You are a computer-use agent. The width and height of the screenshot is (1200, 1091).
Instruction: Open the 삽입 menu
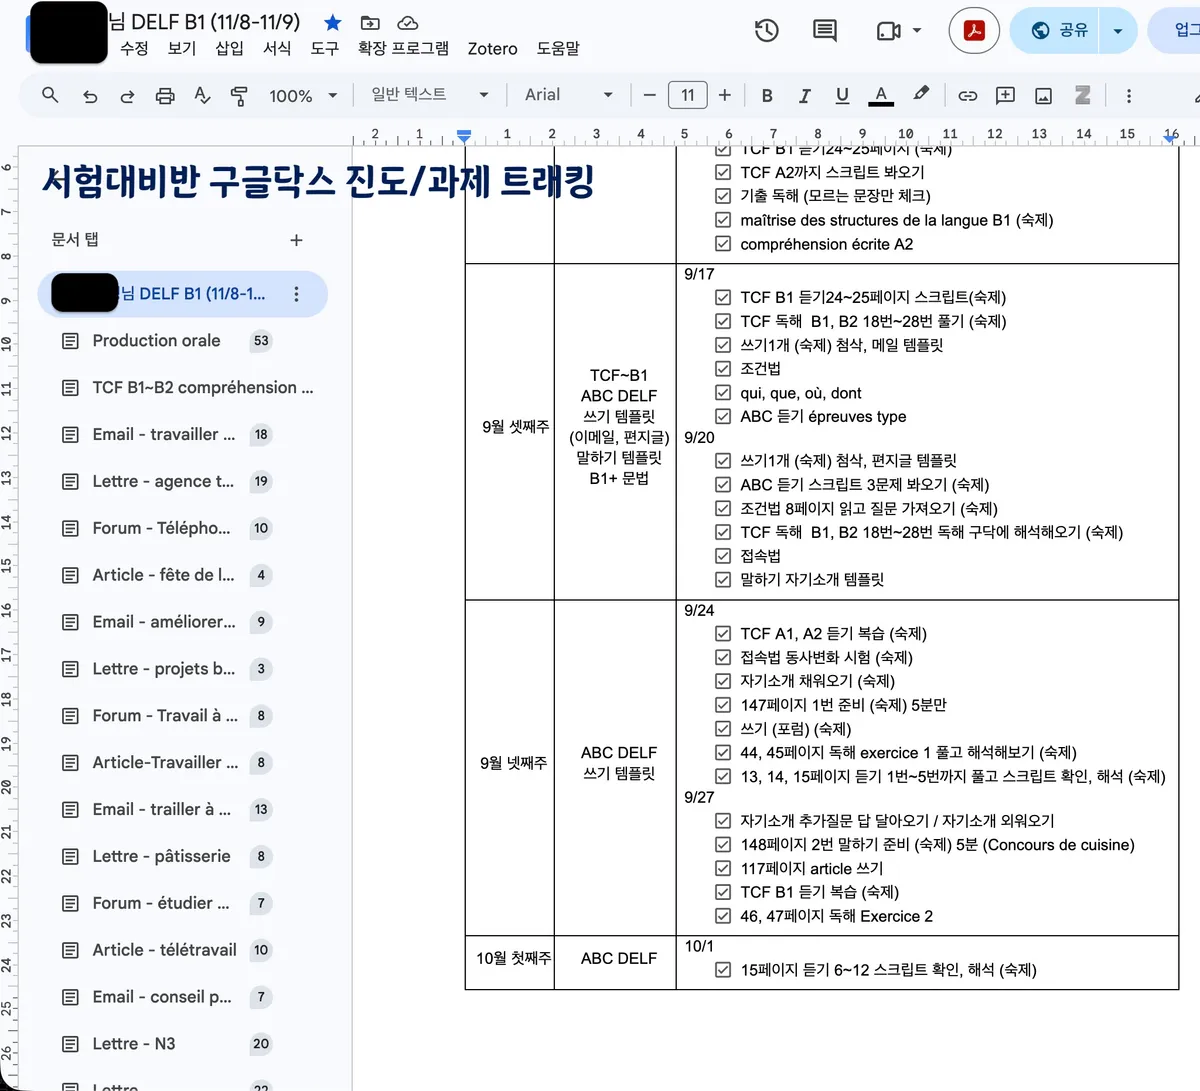(229, 48)
